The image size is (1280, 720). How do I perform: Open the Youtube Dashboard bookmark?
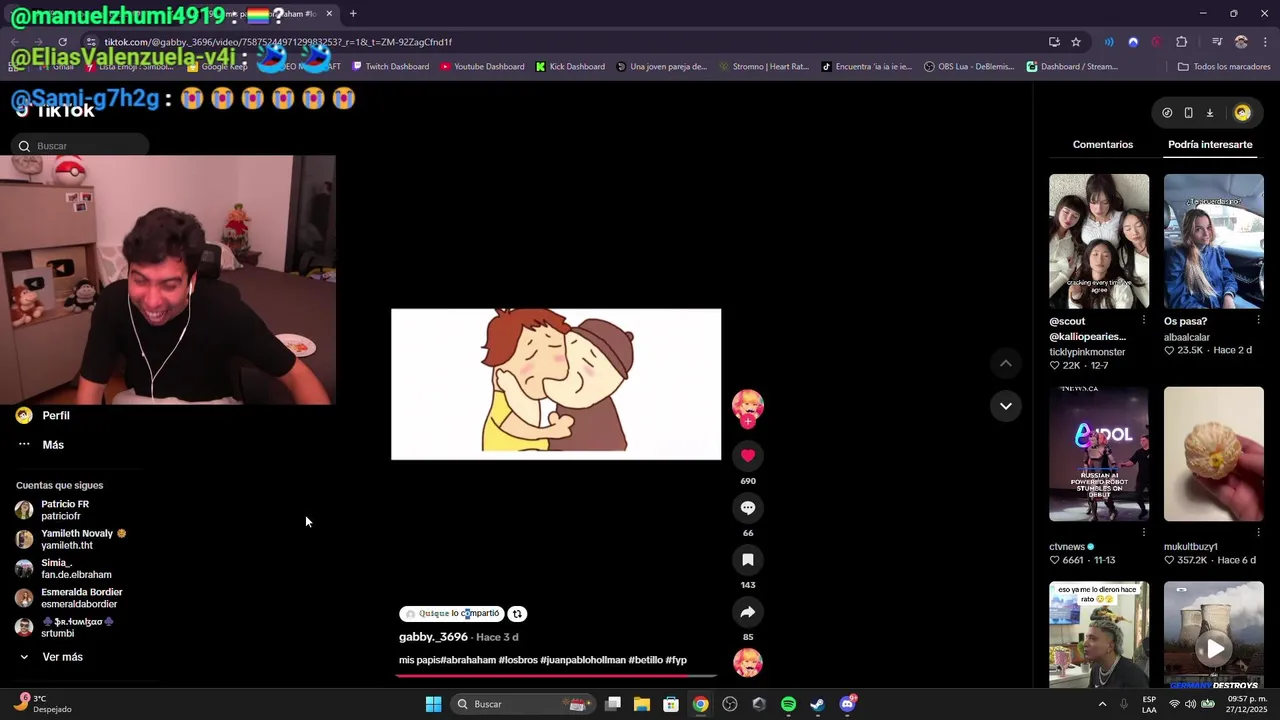coord(481,67)
